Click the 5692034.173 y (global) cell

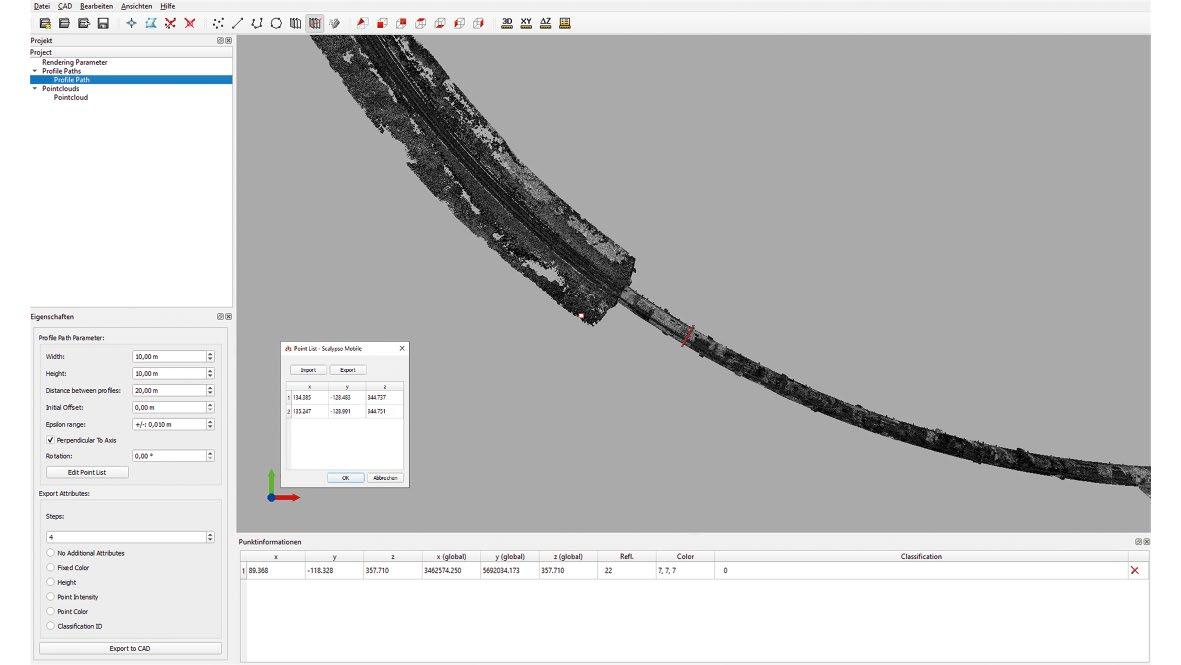point(509,570)
